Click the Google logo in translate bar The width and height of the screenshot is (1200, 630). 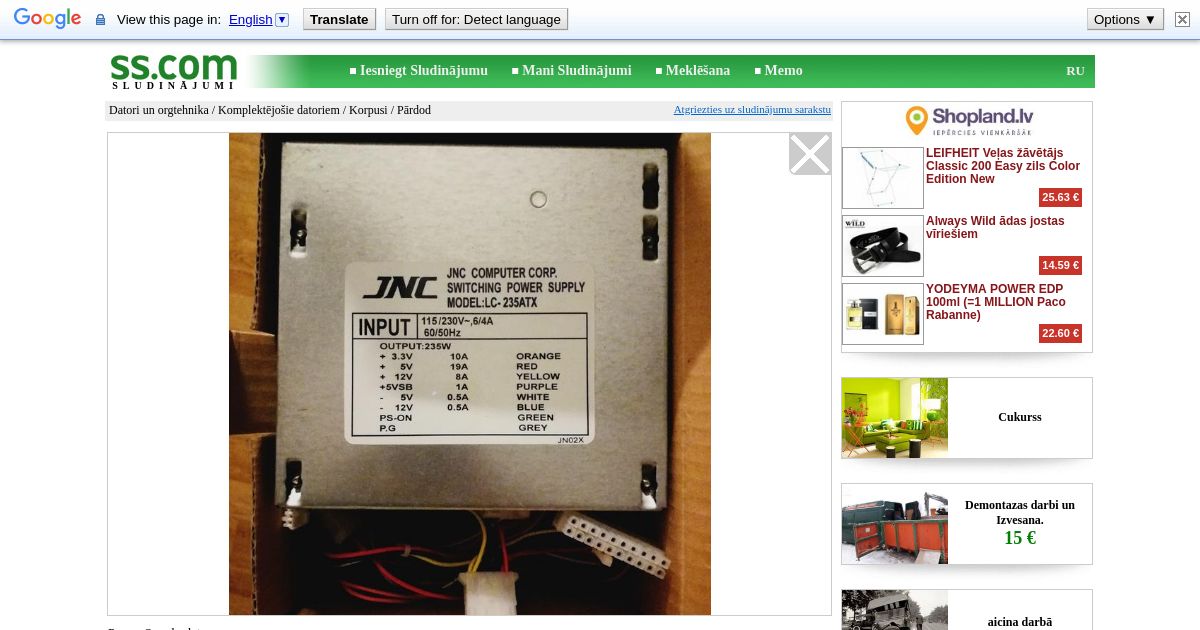[x=47, y=19]
